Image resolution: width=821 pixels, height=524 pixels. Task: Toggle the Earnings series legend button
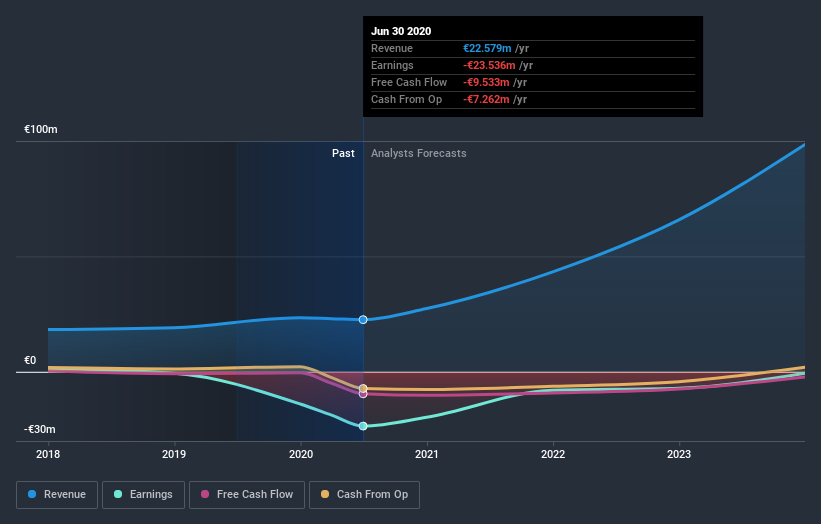(x=143, y=495)
